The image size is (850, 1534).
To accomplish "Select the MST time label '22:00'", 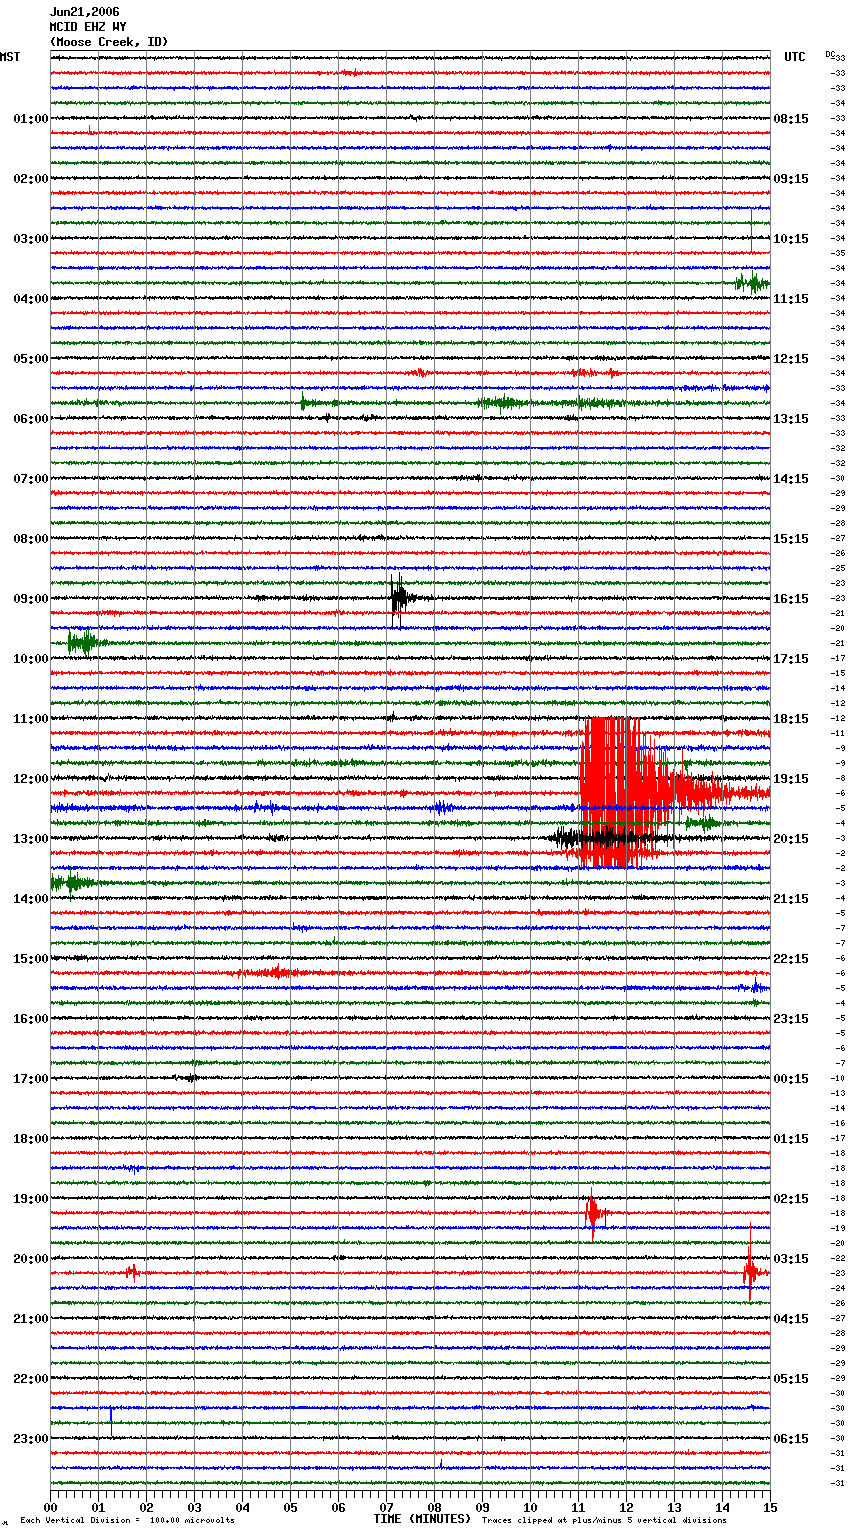I will pyautogui.click(x=31, y=1379).
